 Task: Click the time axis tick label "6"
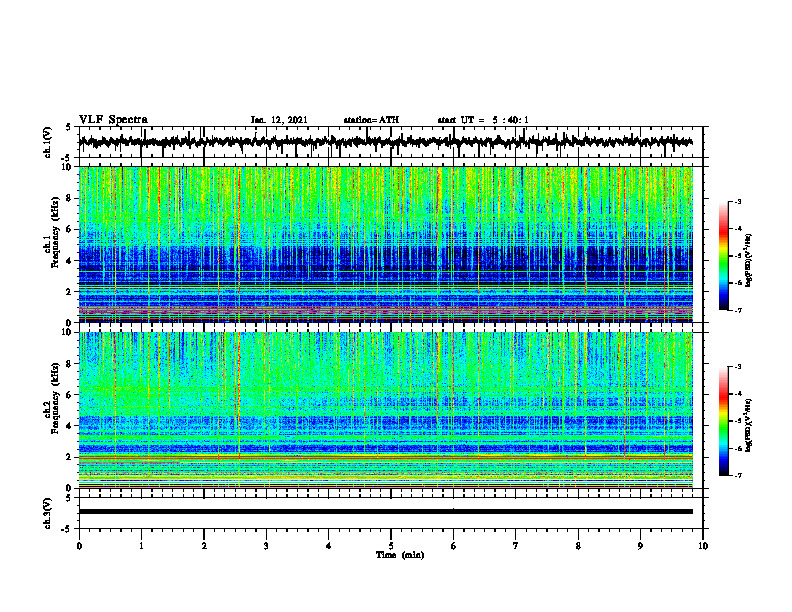(x=454, y=546)
